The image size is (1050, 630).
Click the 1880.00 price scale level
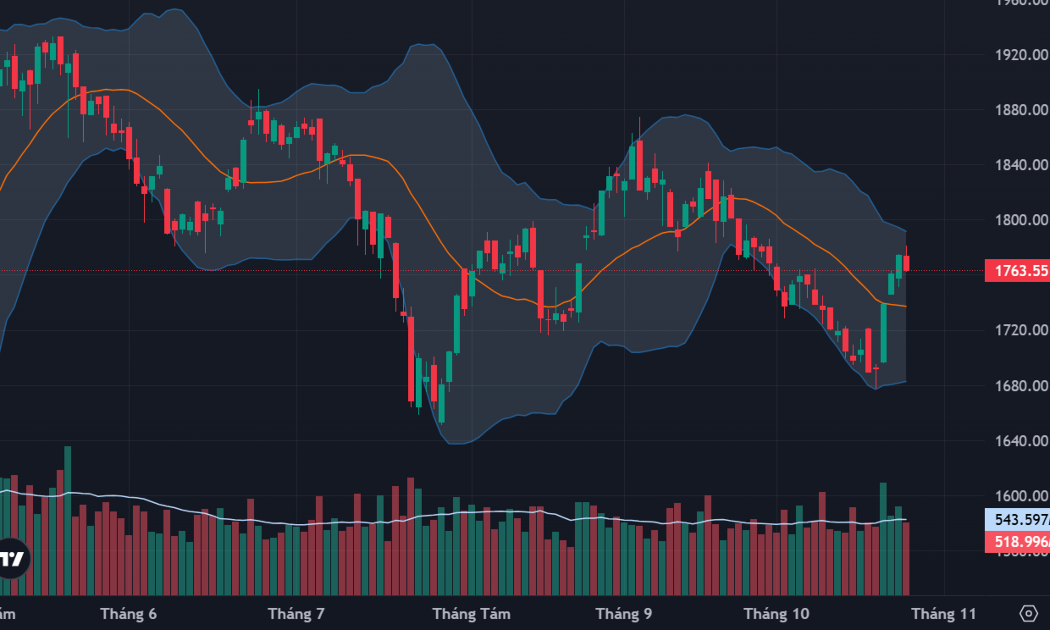click(x=1021, y=109)
